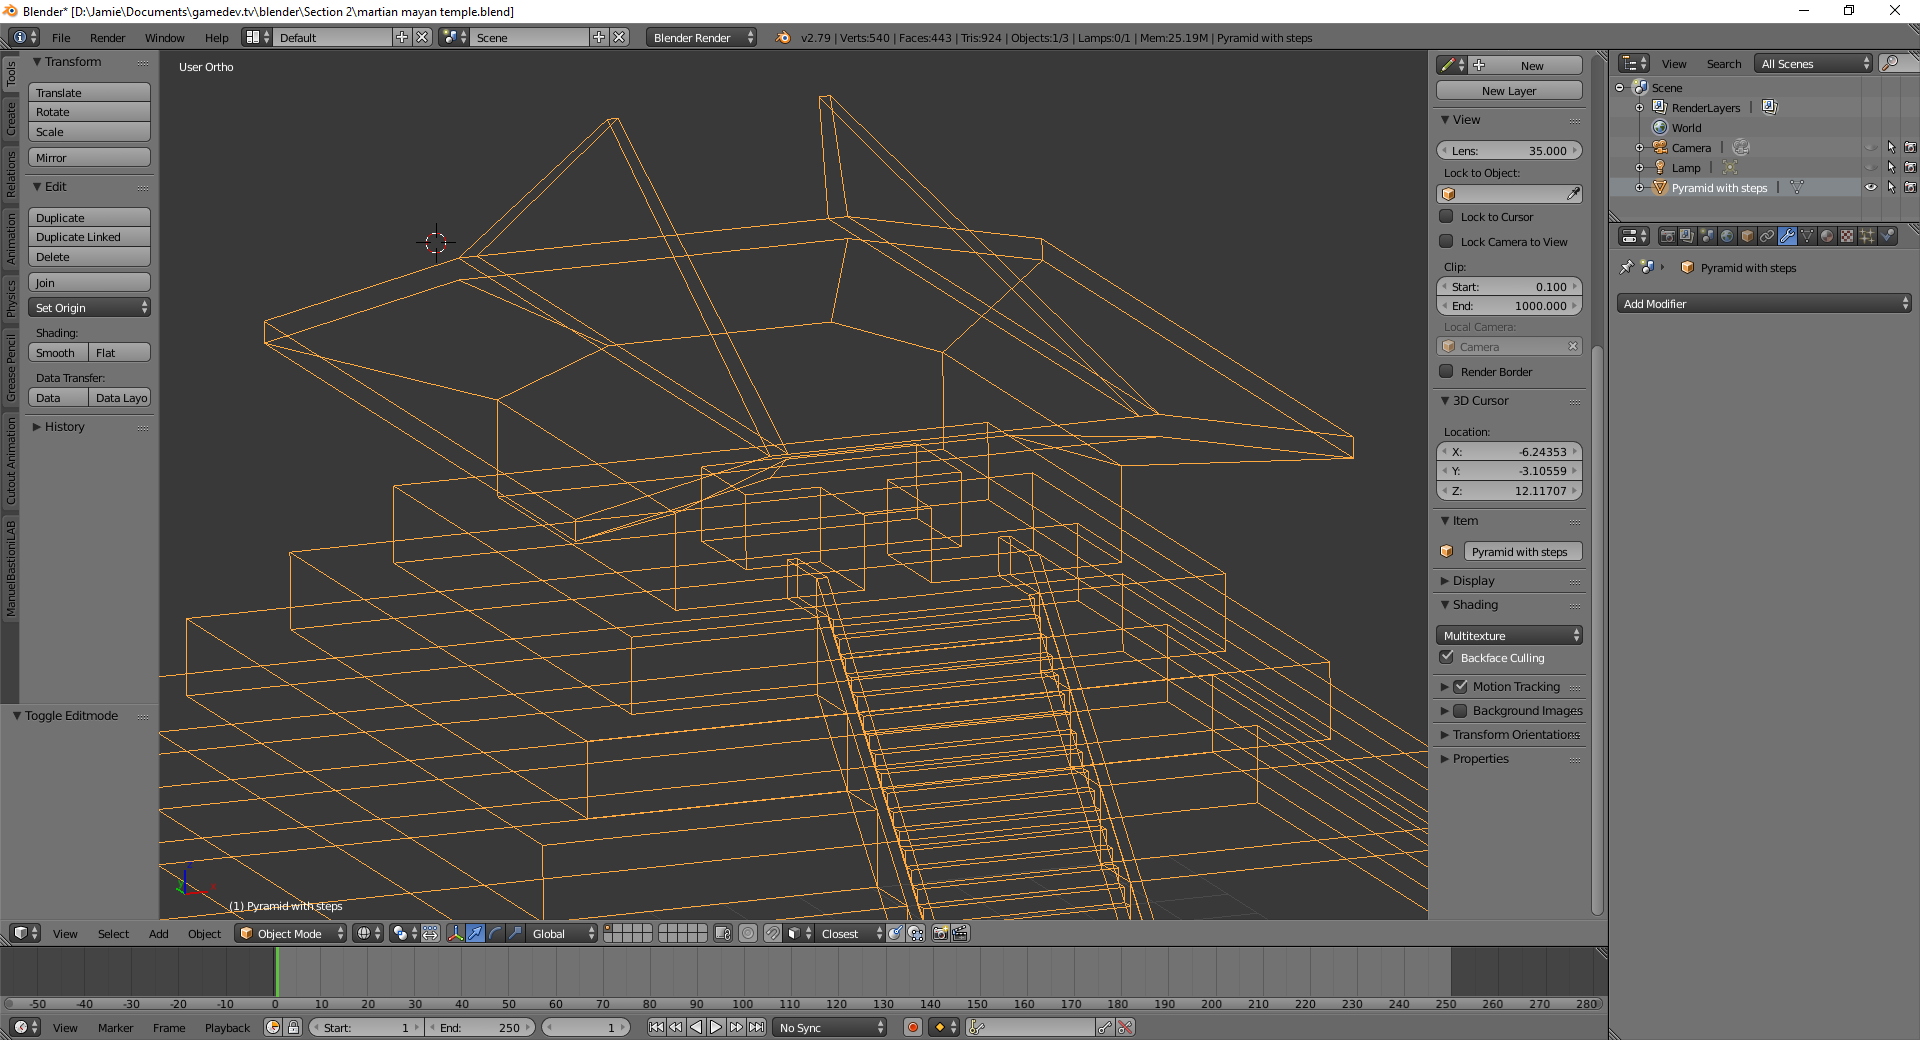Open the Multitexture shading dropdown
1920x1040 pixels.
click(x=1509, y=635)
